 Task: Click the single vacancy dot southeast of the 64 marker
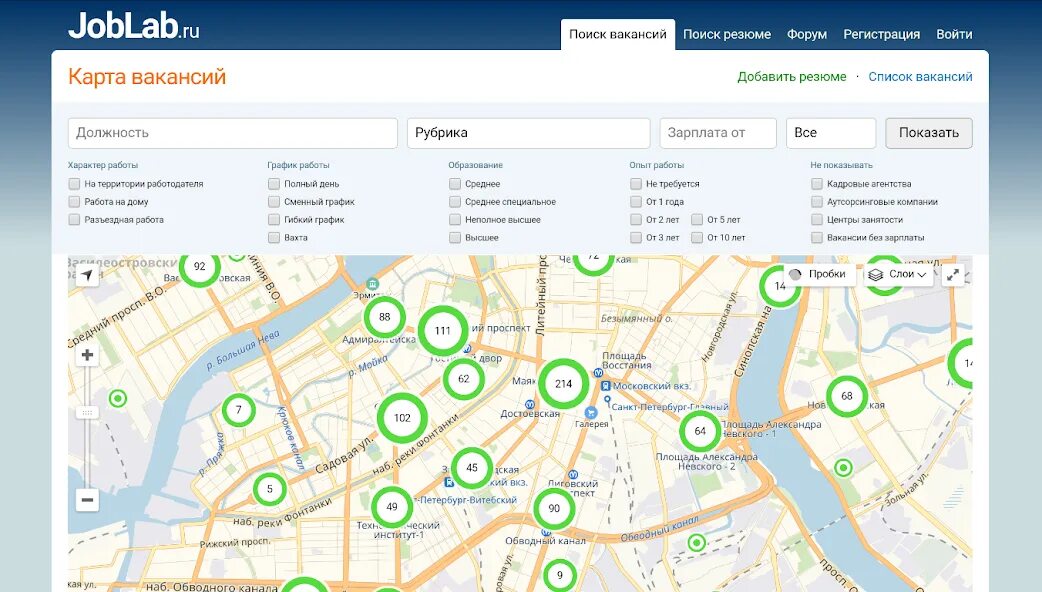[843, 468]
